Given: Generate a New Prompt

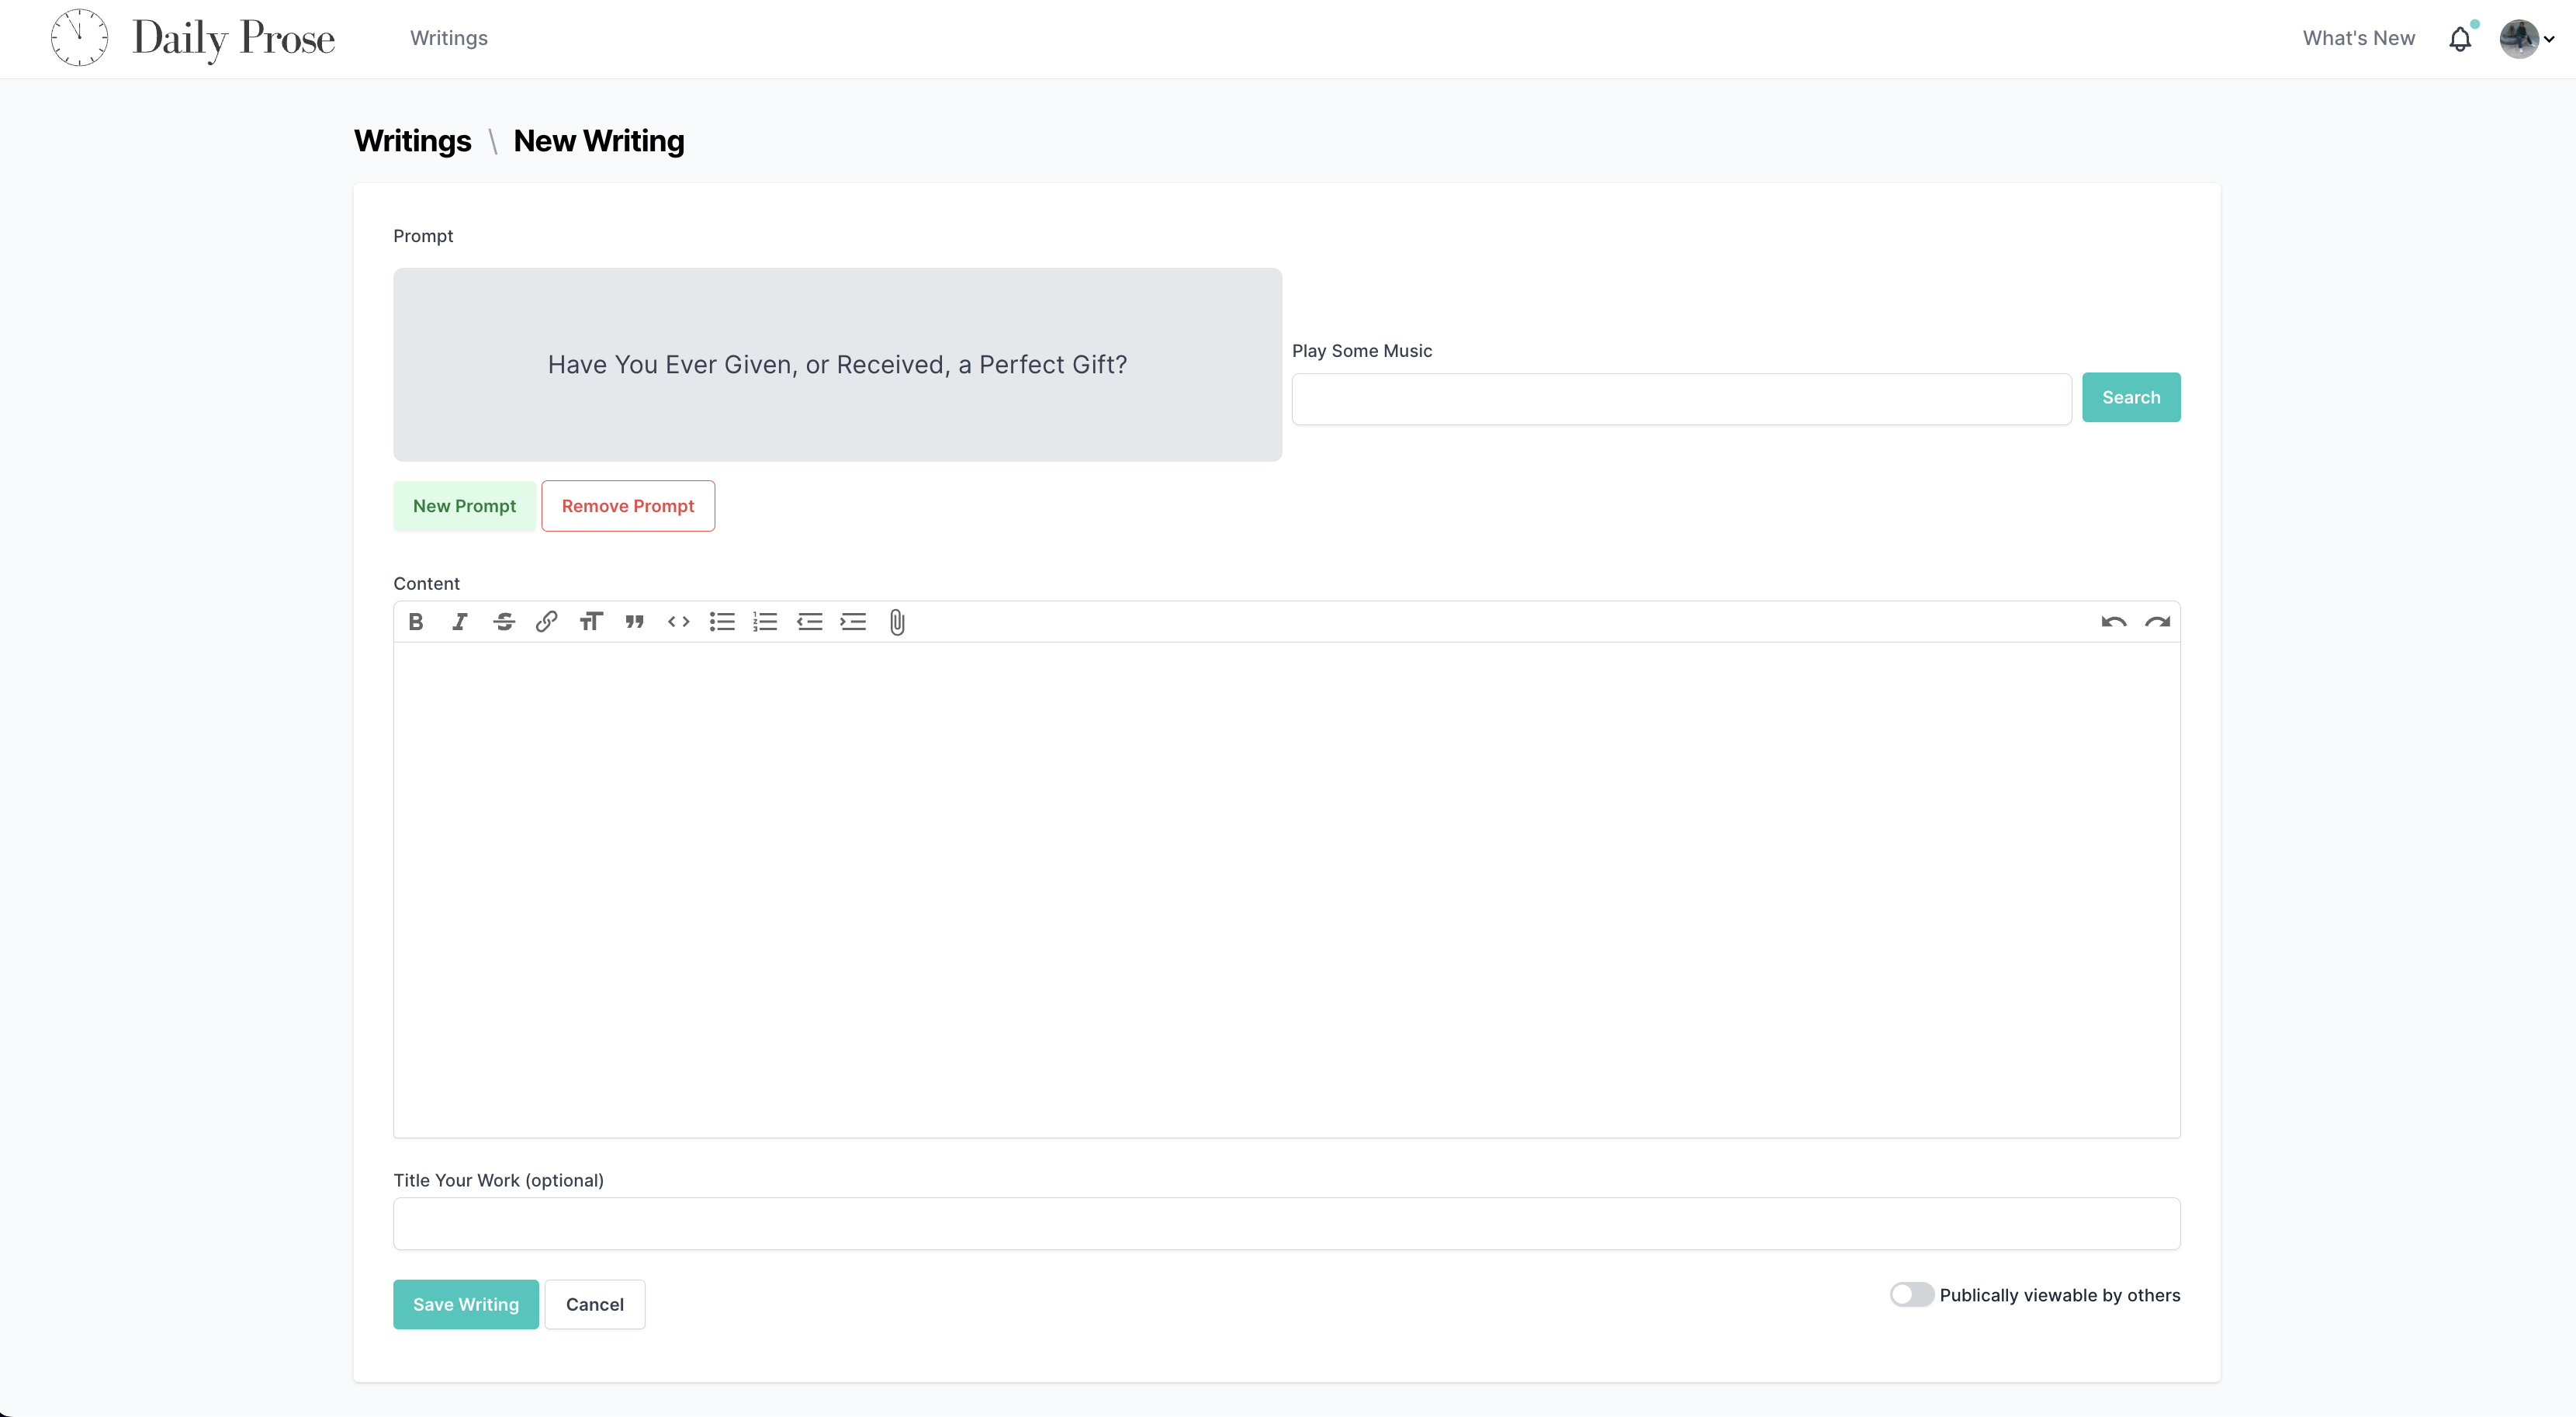Looking at the screenshot, I should point(464,506).
